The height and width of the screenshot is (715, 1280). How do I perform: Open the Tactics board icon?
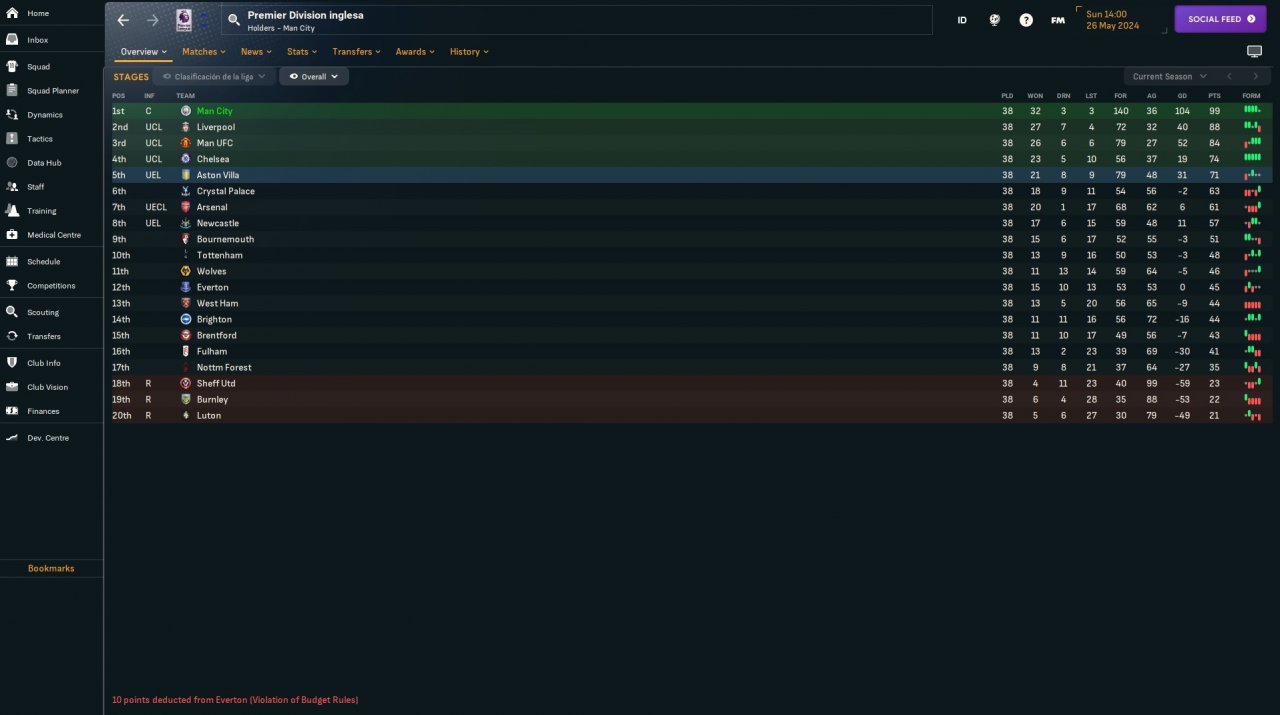click(12, 139)
